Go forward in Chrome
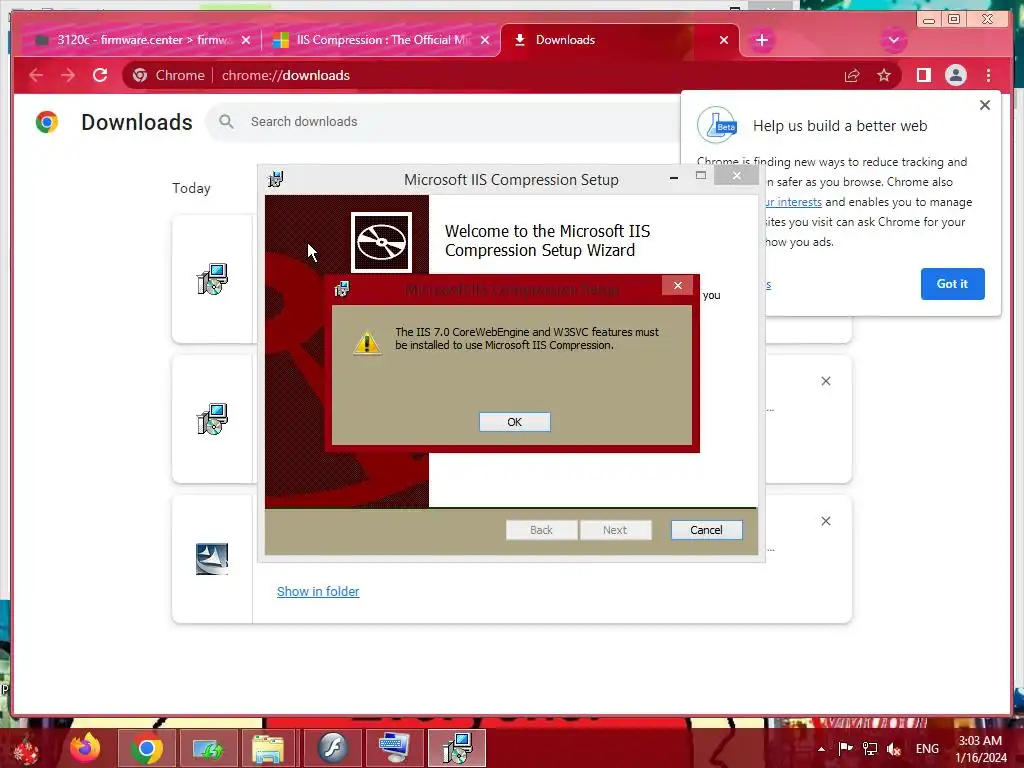 (x=68, y=75)
